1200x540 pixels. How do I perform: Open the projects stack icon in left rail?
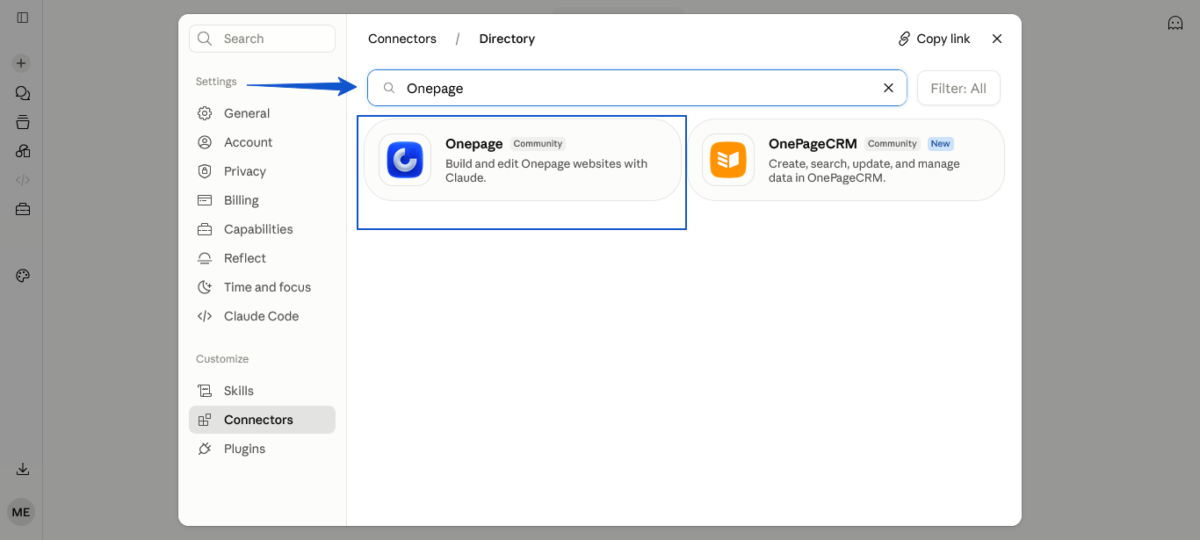point(22,122)
